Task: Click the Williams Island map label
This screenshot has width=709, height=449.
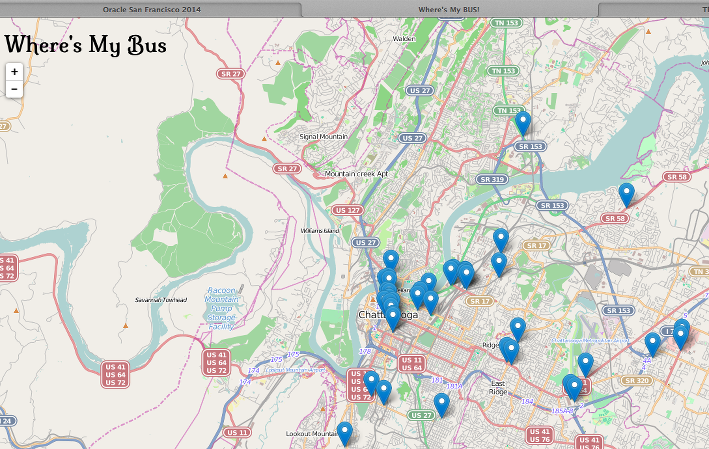Action: [x=320, y=231]
